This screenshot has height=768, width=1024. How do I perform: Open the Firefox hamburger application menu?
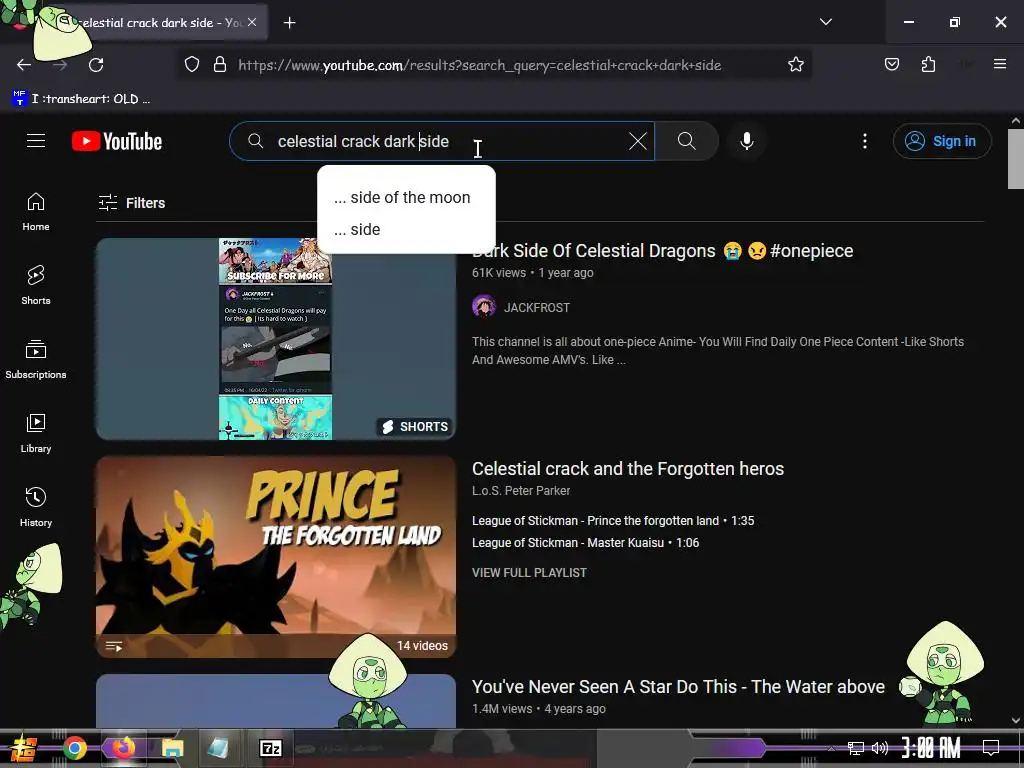click(x=1000, y=64)
